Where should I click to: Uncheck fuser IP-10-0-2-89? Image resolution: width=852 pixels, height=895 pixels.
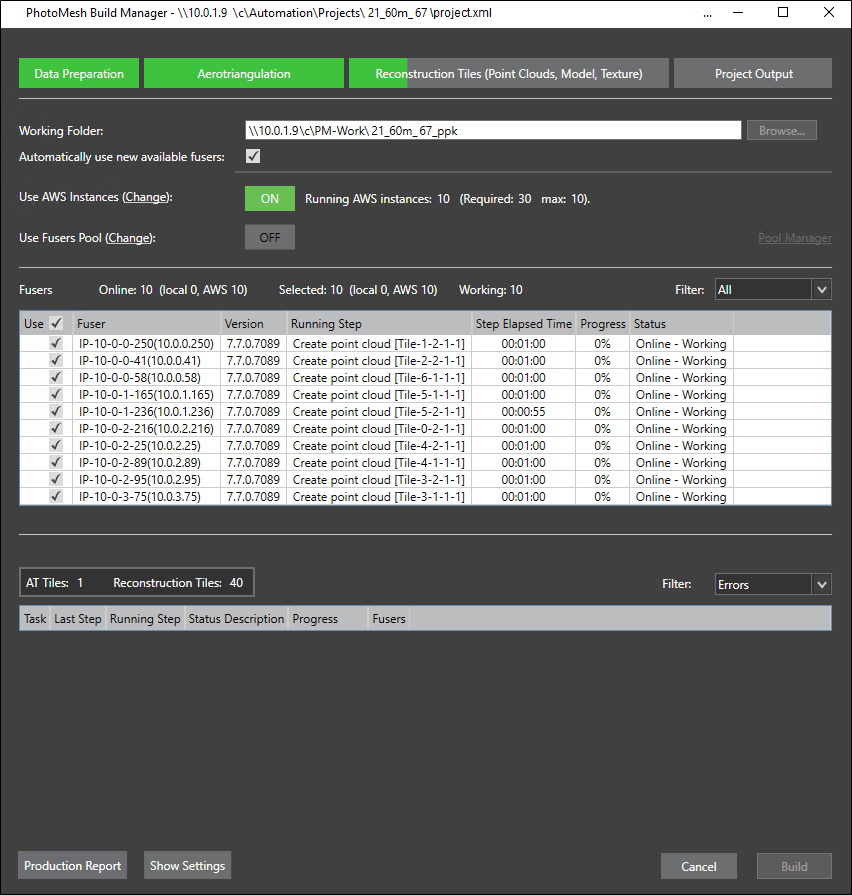point(56,462)
